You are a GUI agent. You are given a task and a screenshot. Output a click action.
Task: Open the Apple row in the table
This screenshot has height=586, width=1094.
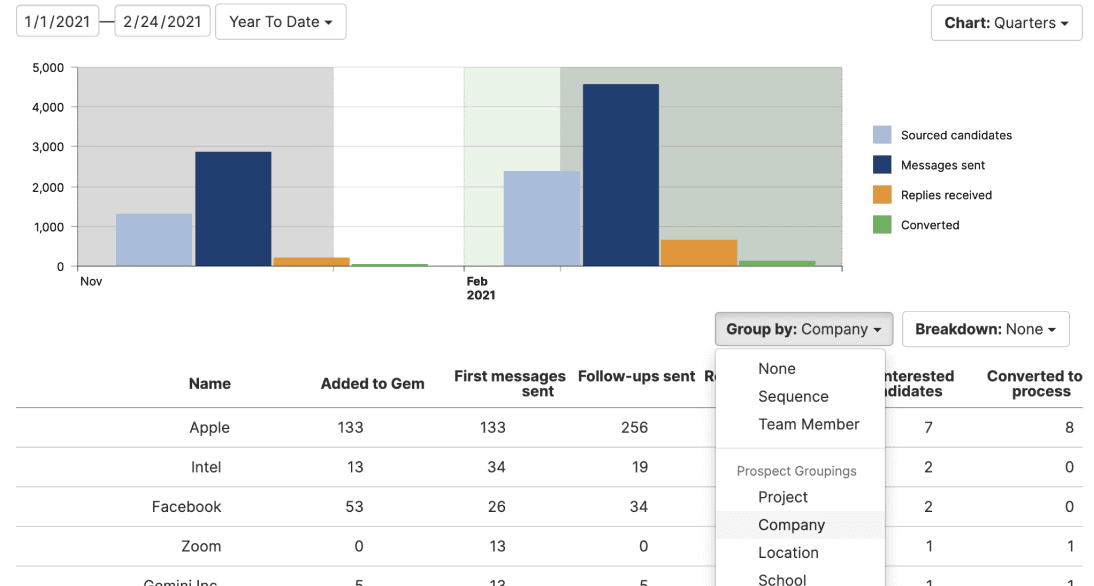[x=209, y=427]
